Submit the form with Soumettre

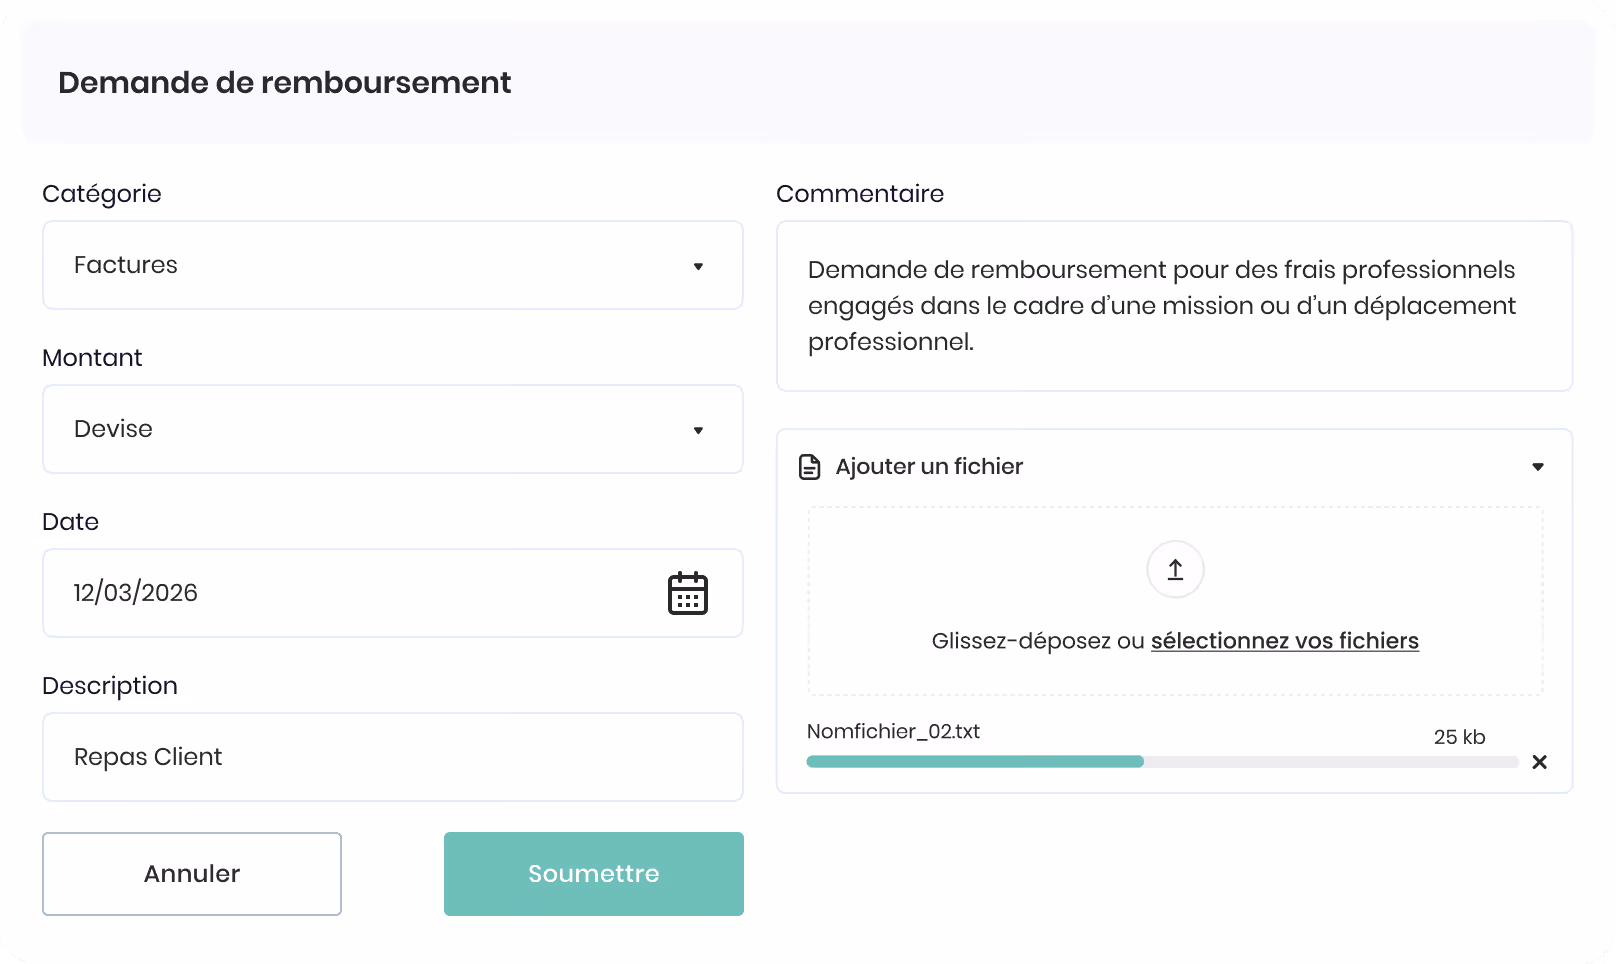pyautogui.click(x=594, y=874)
